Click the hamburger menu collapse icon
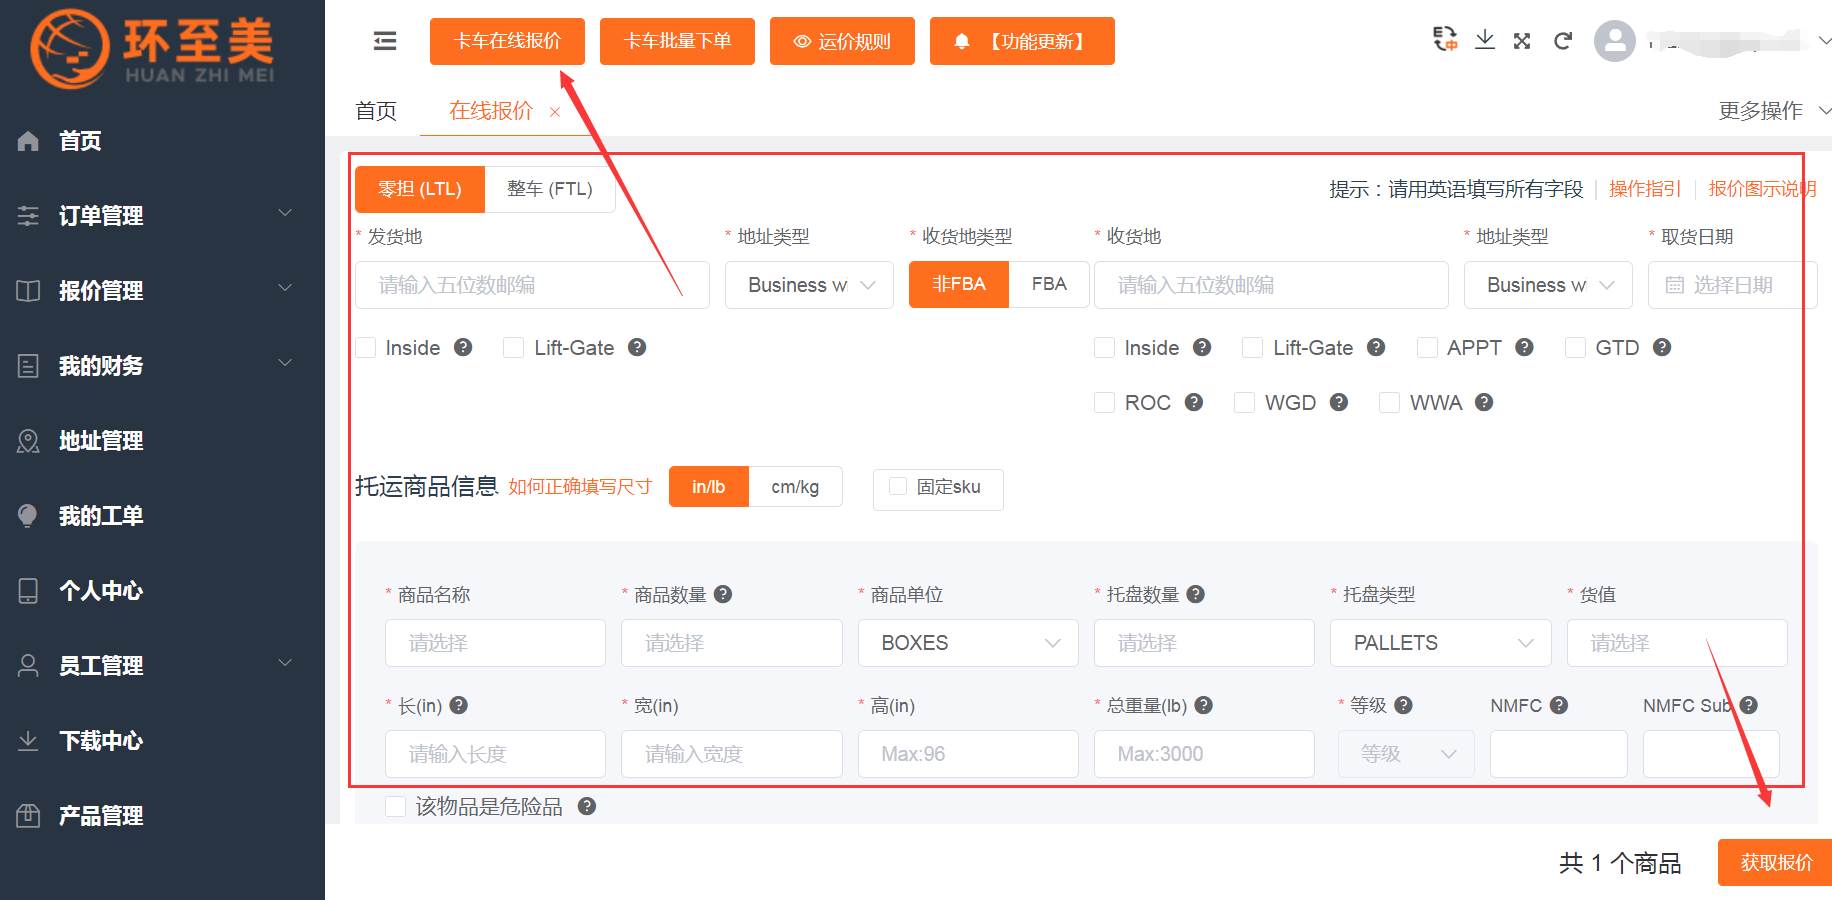This screenshot has width=1832, height=900. [385, 41]
